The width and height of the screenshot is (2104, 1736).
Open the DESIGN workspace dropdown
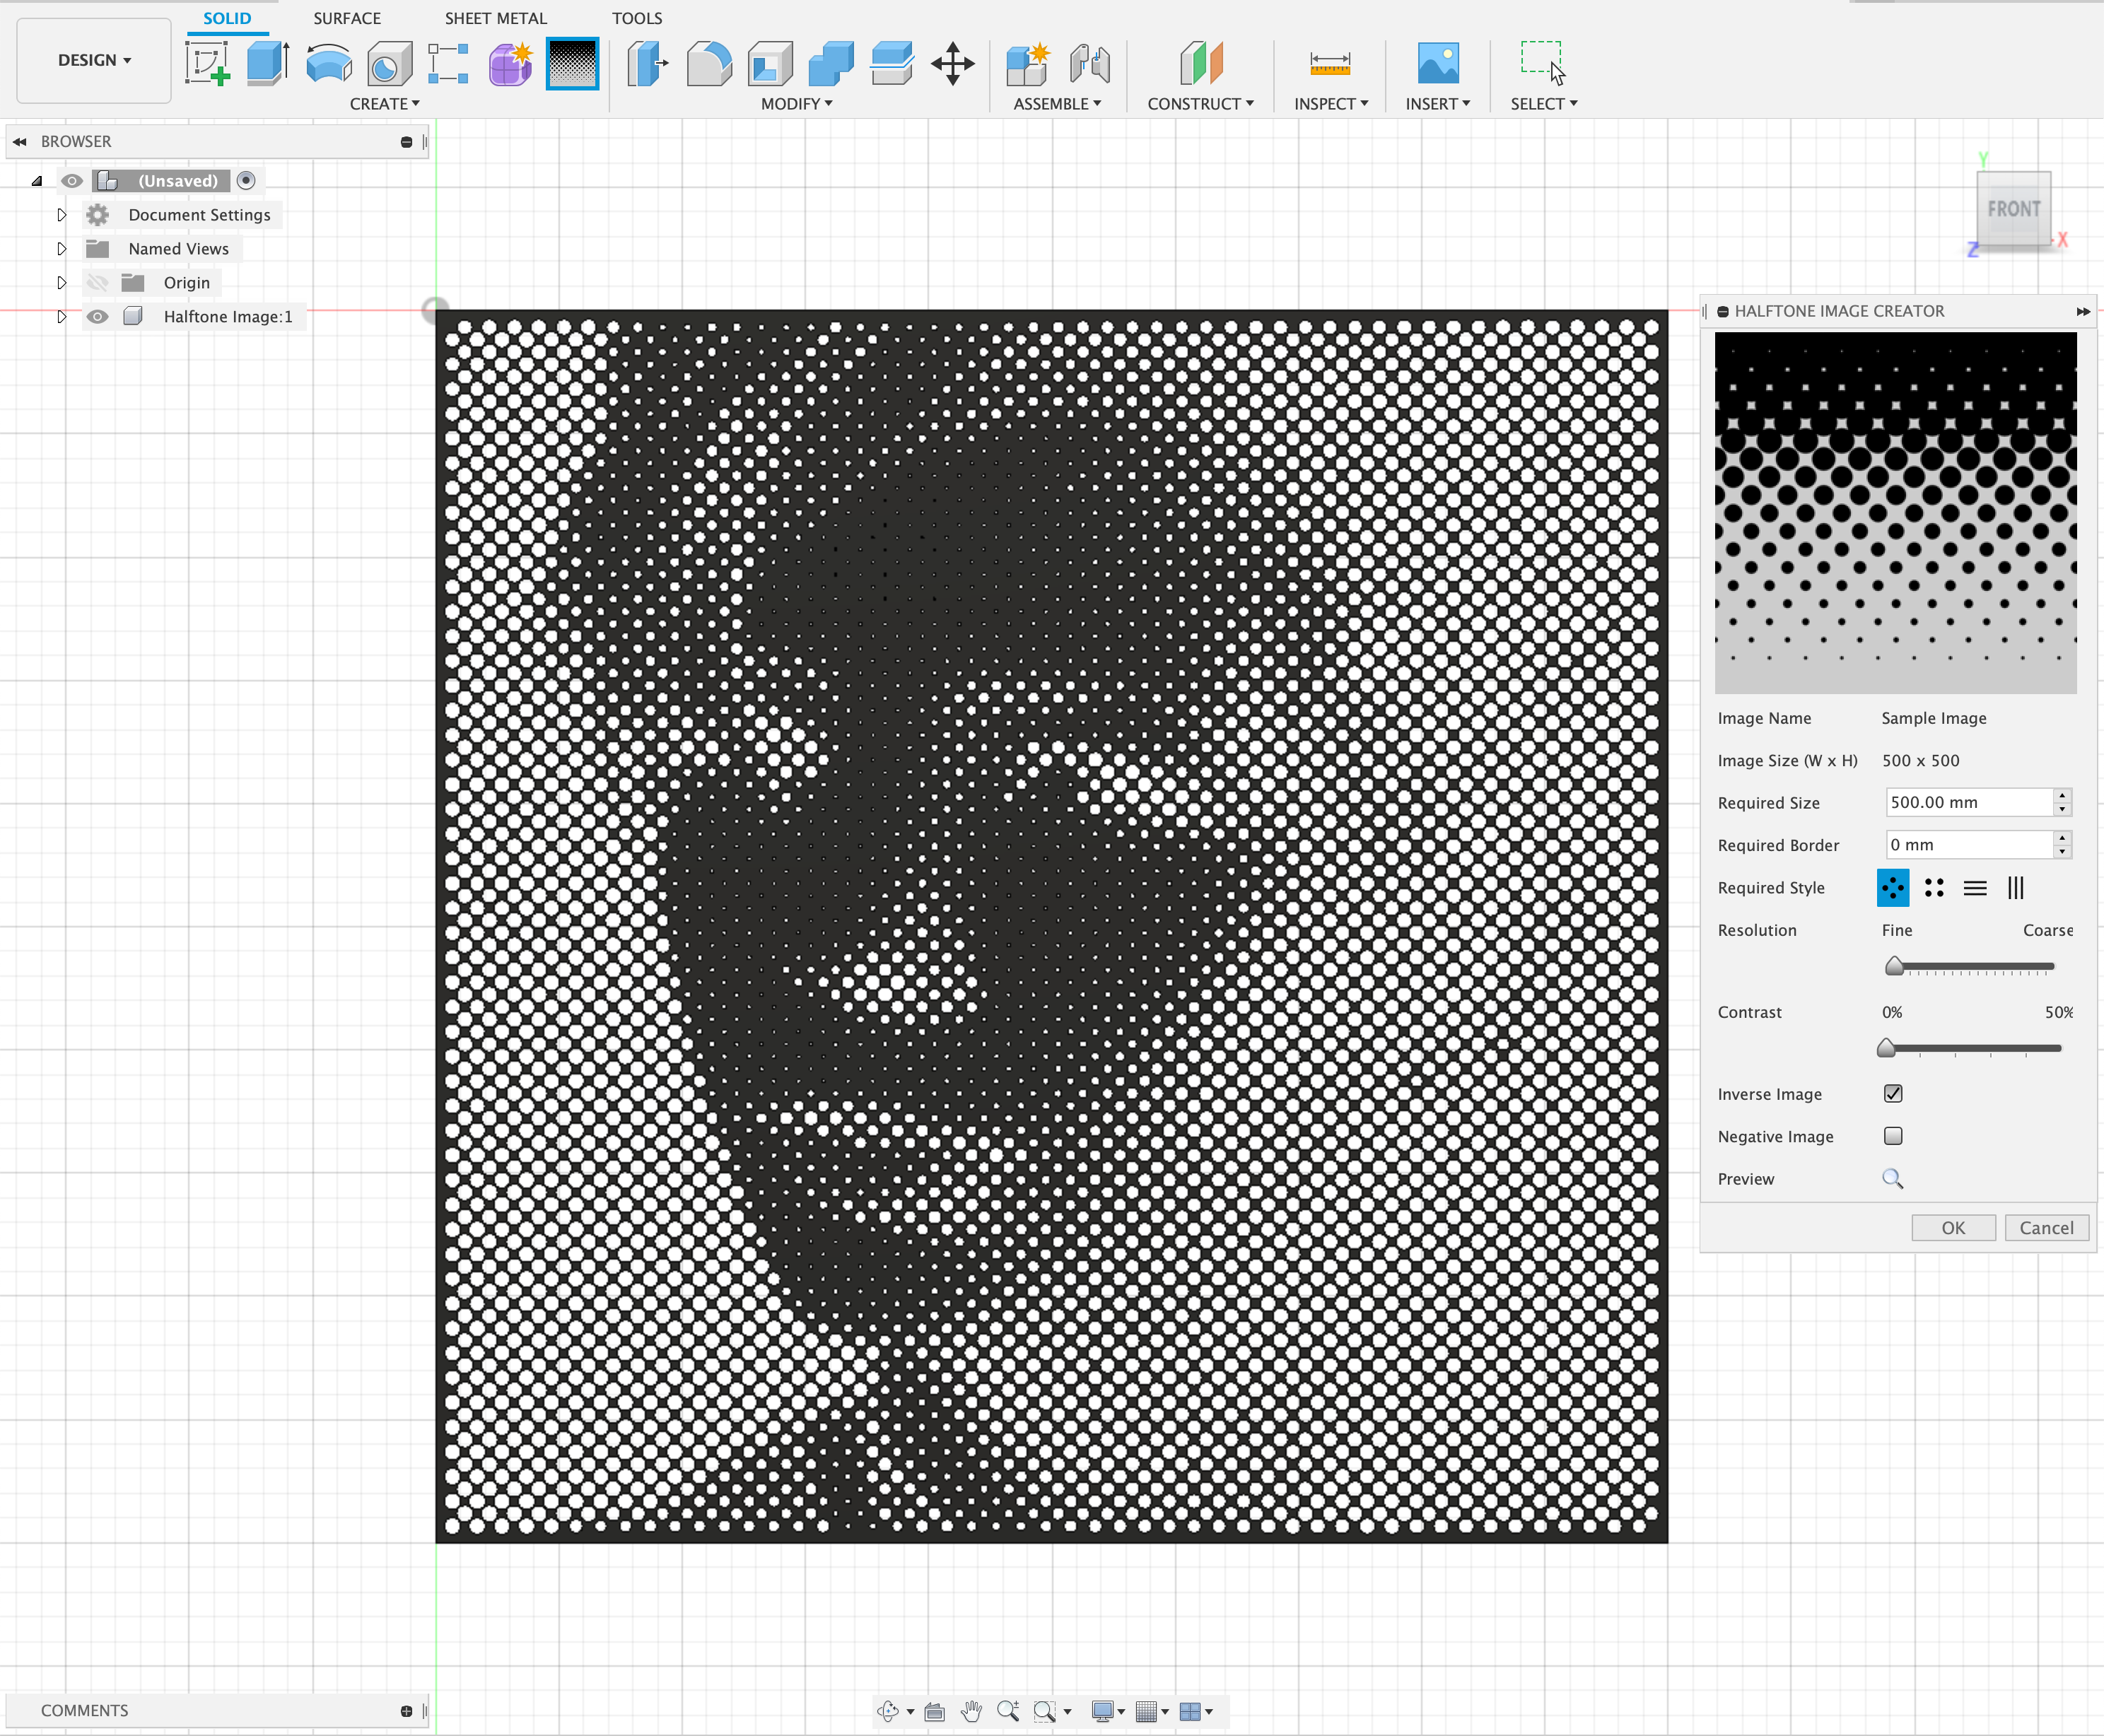tap(94, 60)
